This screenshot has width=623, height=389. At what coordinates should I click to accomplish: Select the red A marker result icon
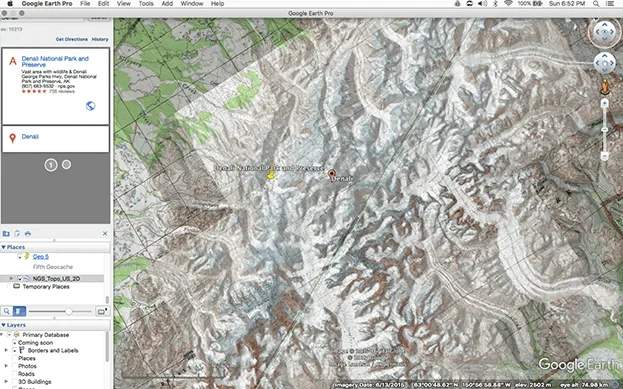pyautogui.click(x=13, y=61)
